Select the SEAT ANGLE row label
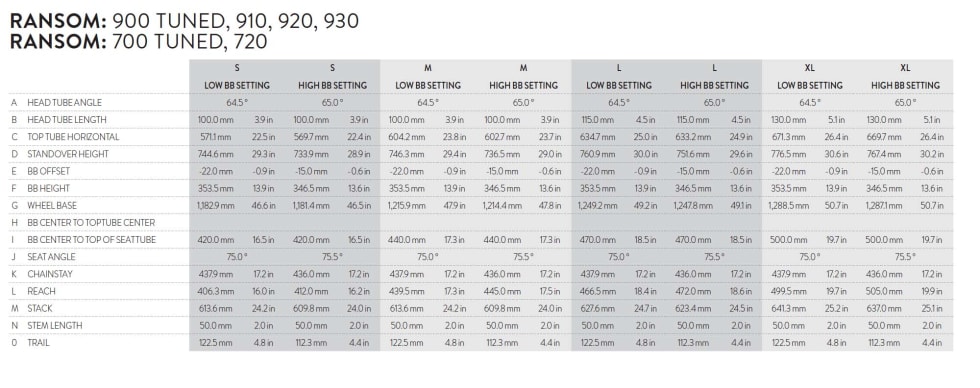This screenshot has width=980, height=388. pyautogui.click(x=51, y=257)
